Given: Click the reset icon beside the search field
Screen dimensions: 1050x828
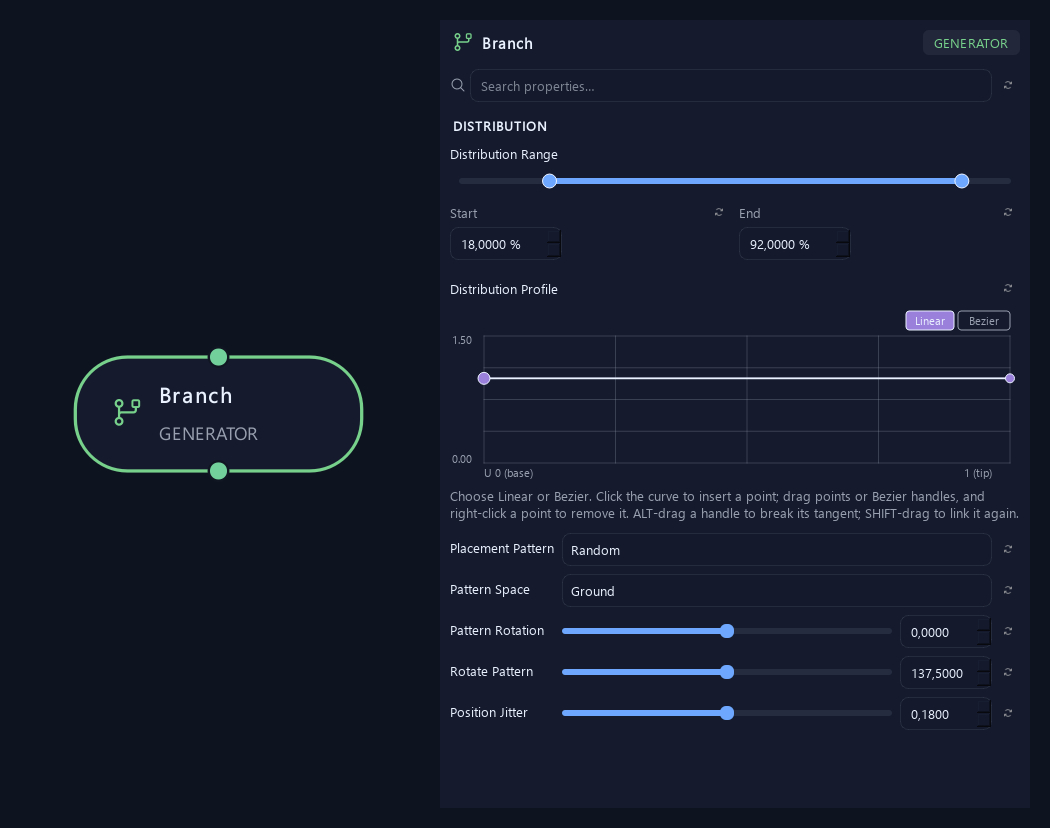Looking at the screenshot, I should [1008, 85].
